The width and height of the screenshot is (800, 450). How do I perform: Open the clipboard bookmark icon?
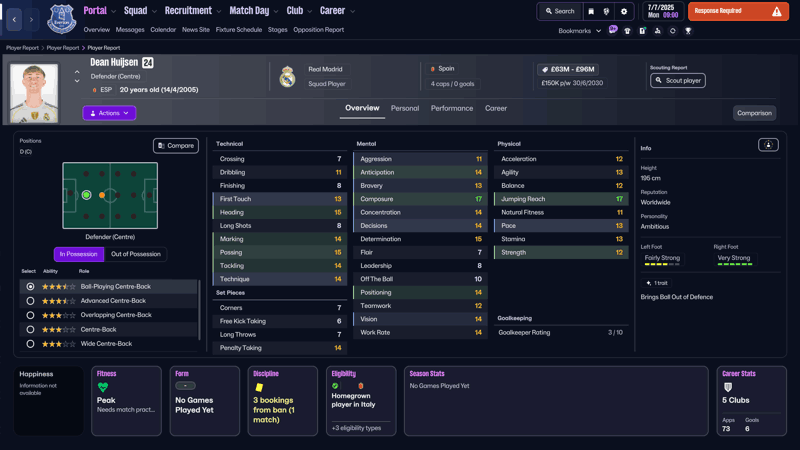[642, 31]
